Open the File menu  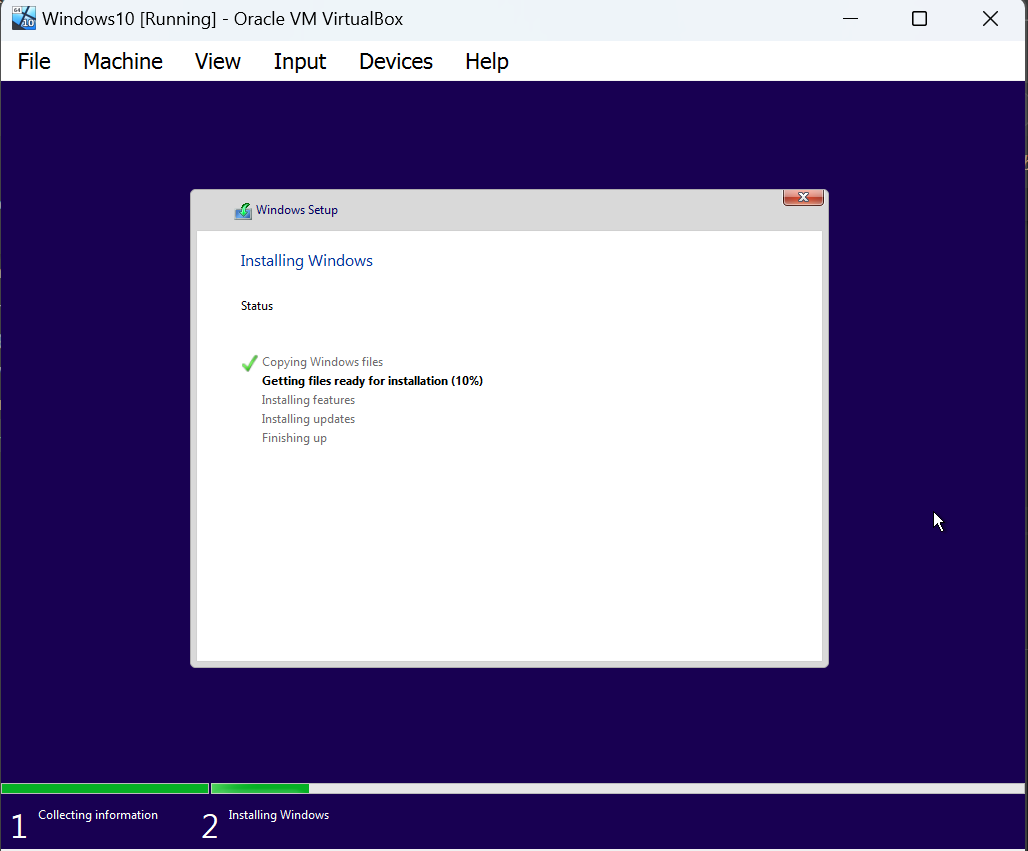tap(34, 62)
